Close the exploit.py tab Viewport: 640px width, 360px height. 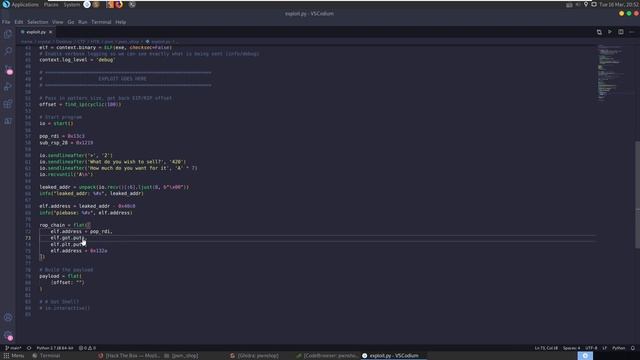point(51,32)
